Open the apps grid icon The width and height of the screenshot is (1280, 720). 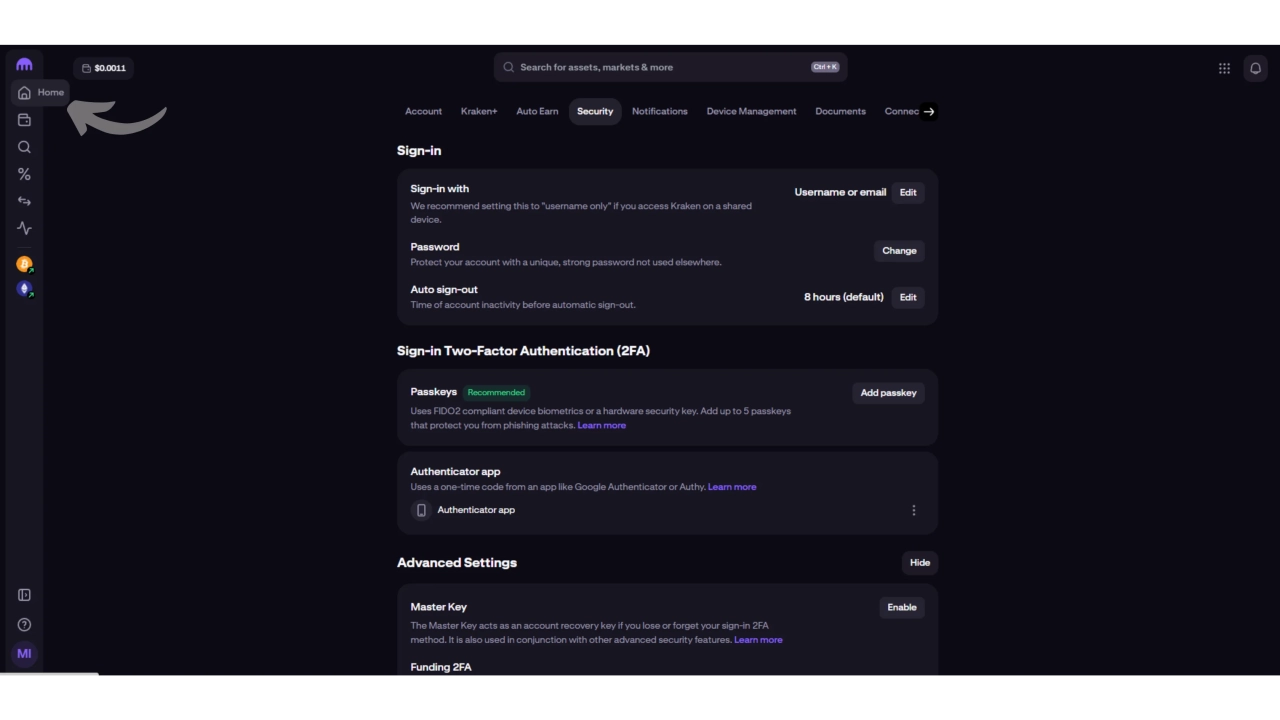tap(1224, 68)
